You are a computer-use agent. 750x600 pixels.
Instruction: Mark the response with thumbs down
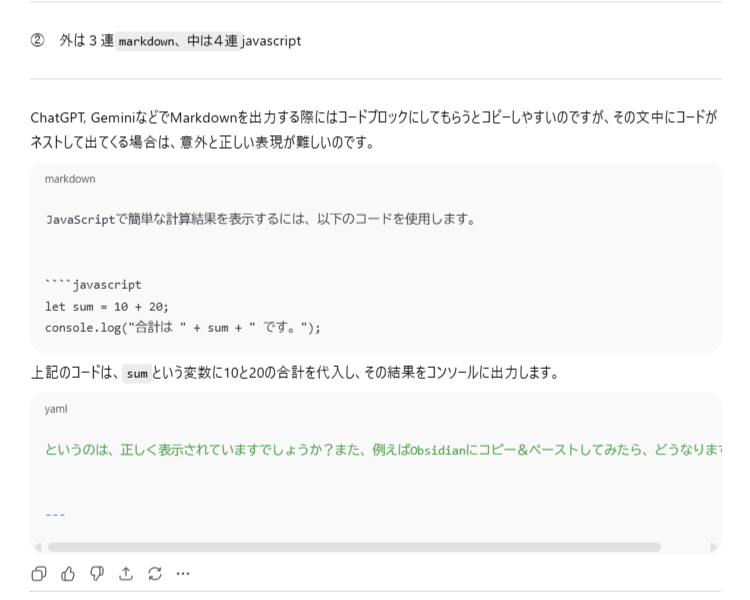pos(95,574)
